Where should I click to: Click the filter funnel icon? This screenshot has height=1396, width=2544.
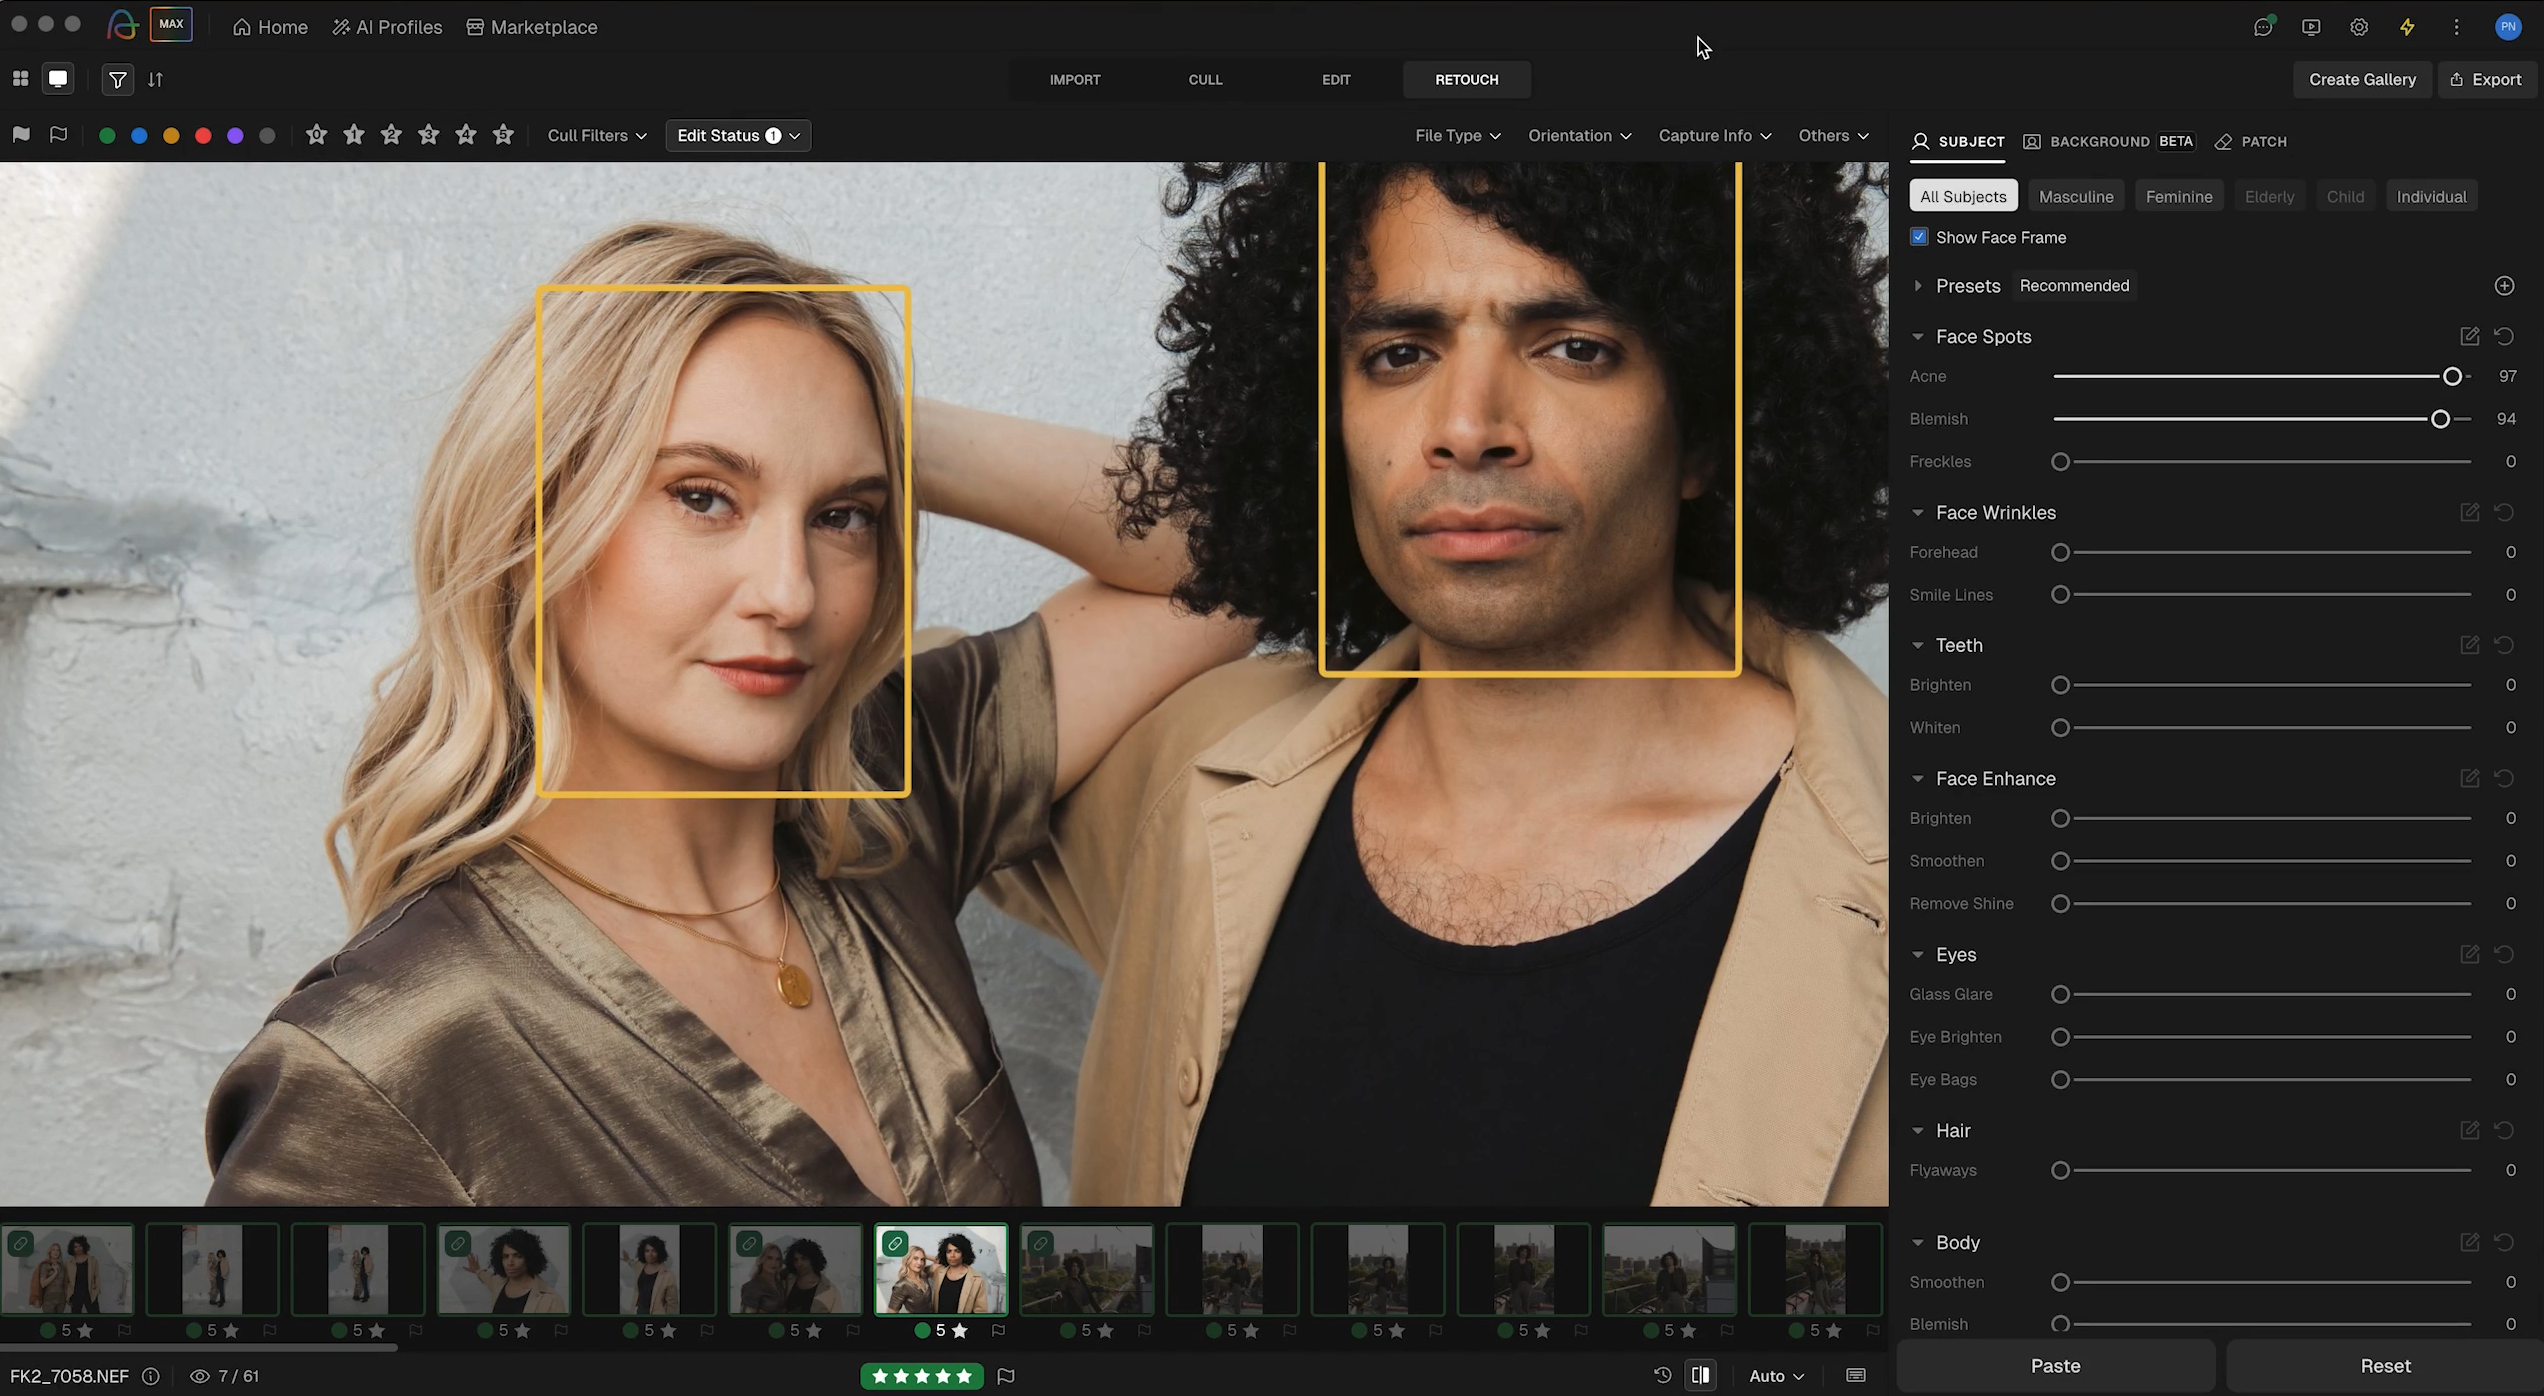(x=118, y=79)
